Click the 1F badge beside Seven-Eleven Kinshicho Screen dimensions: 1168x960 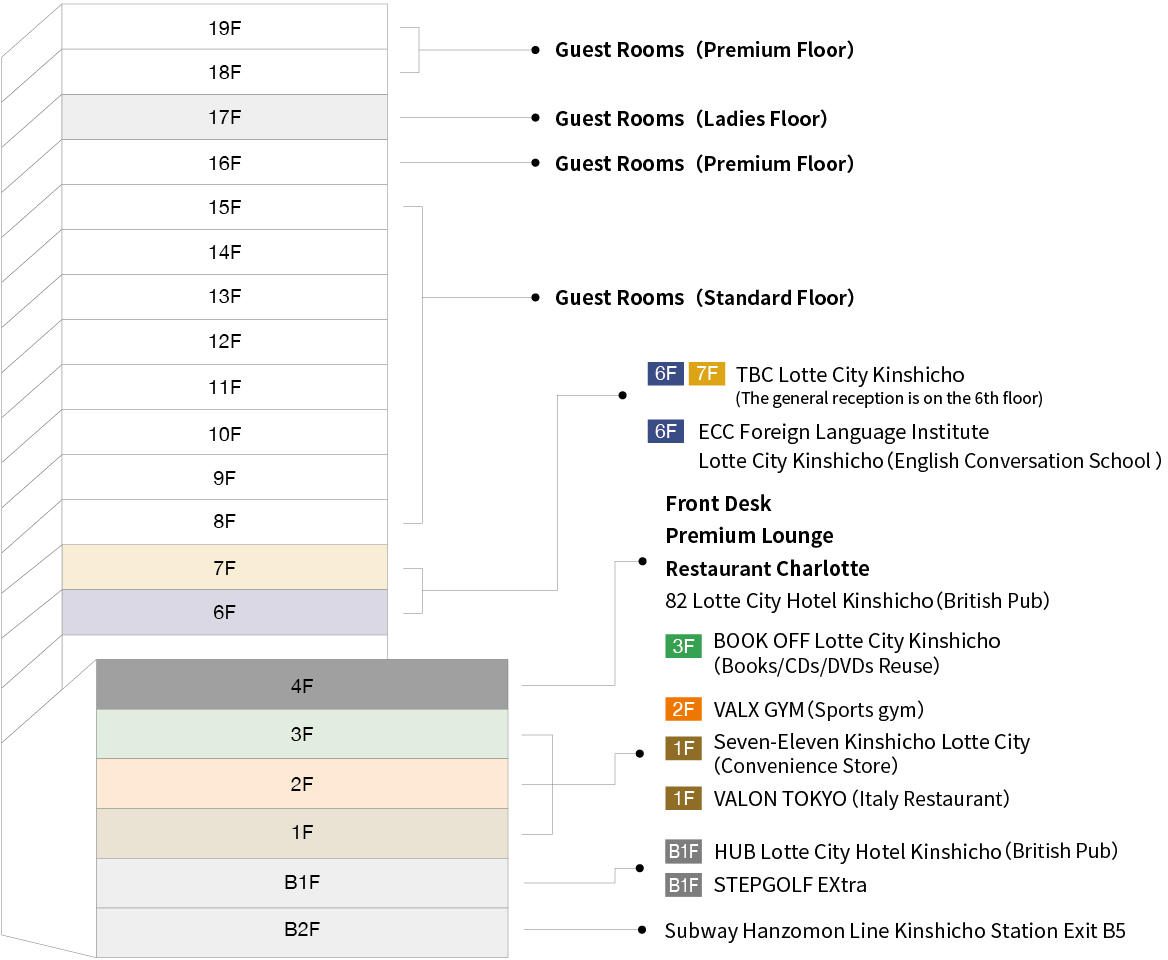point(683,748)
